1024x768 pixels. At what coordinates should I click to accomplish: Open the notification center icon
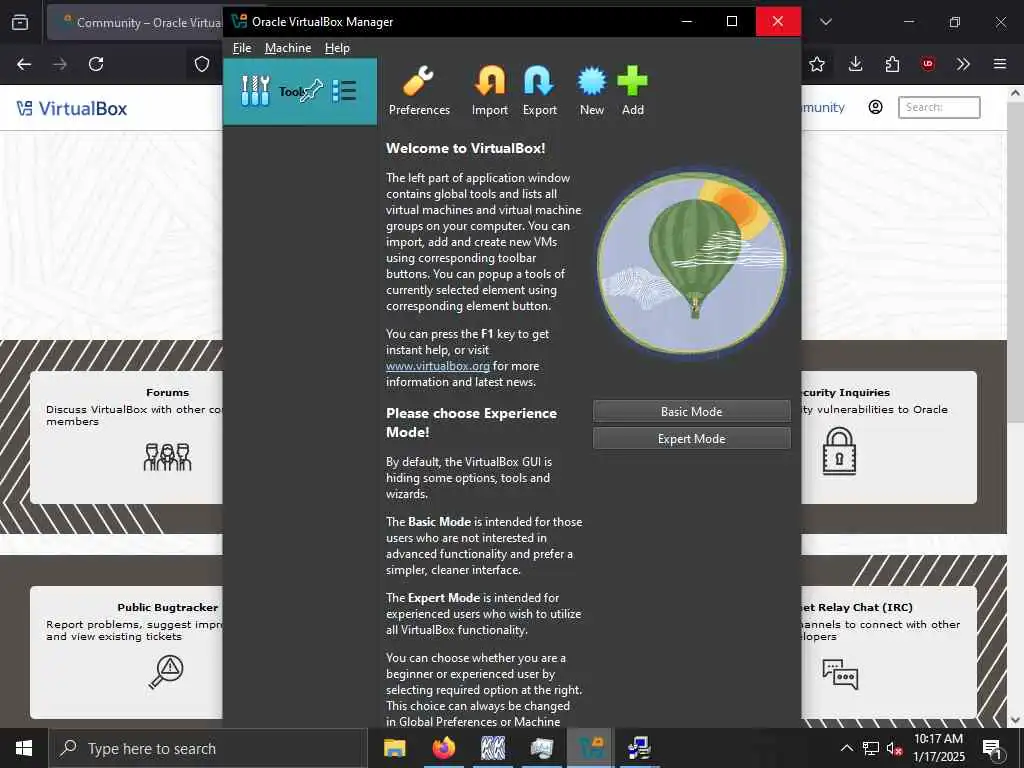pos(992,748)
